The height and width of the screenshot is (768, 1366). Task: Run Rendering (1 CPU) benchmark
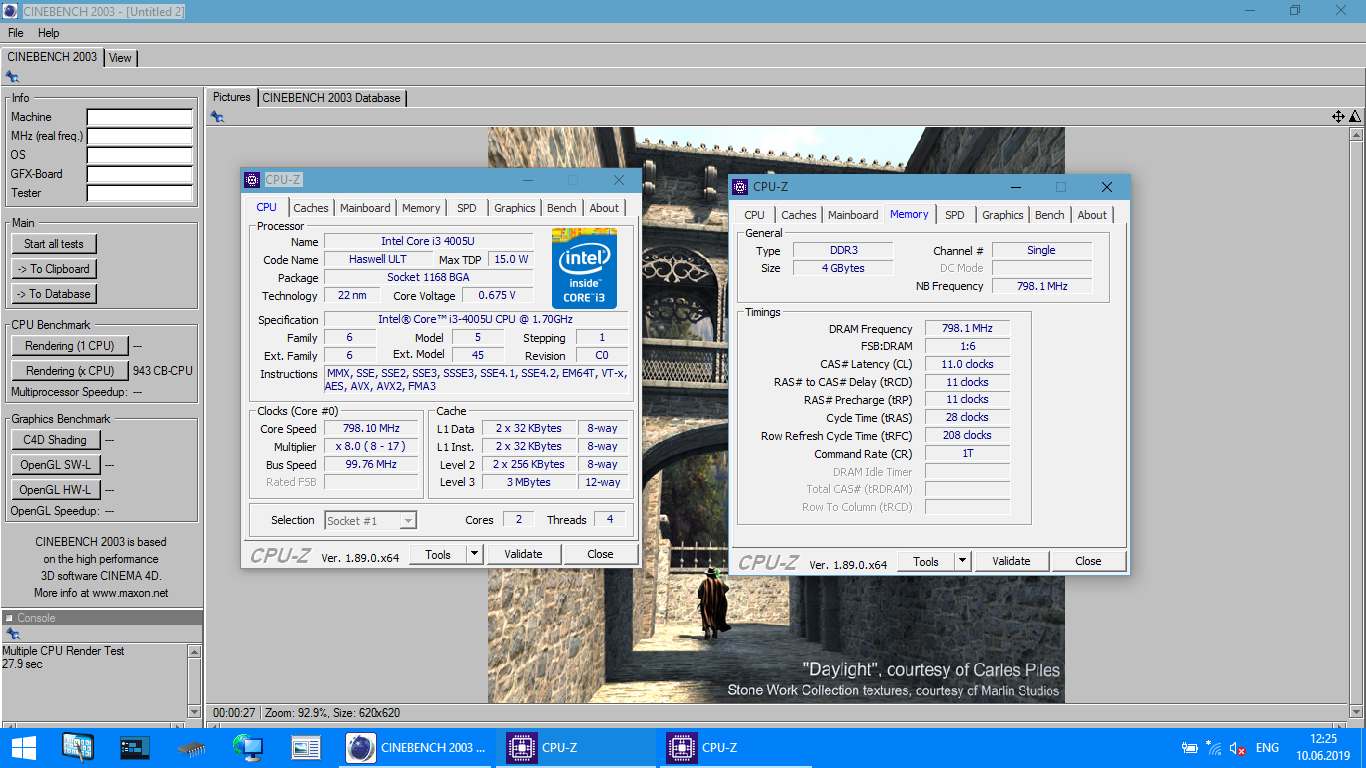click(70, 346)
